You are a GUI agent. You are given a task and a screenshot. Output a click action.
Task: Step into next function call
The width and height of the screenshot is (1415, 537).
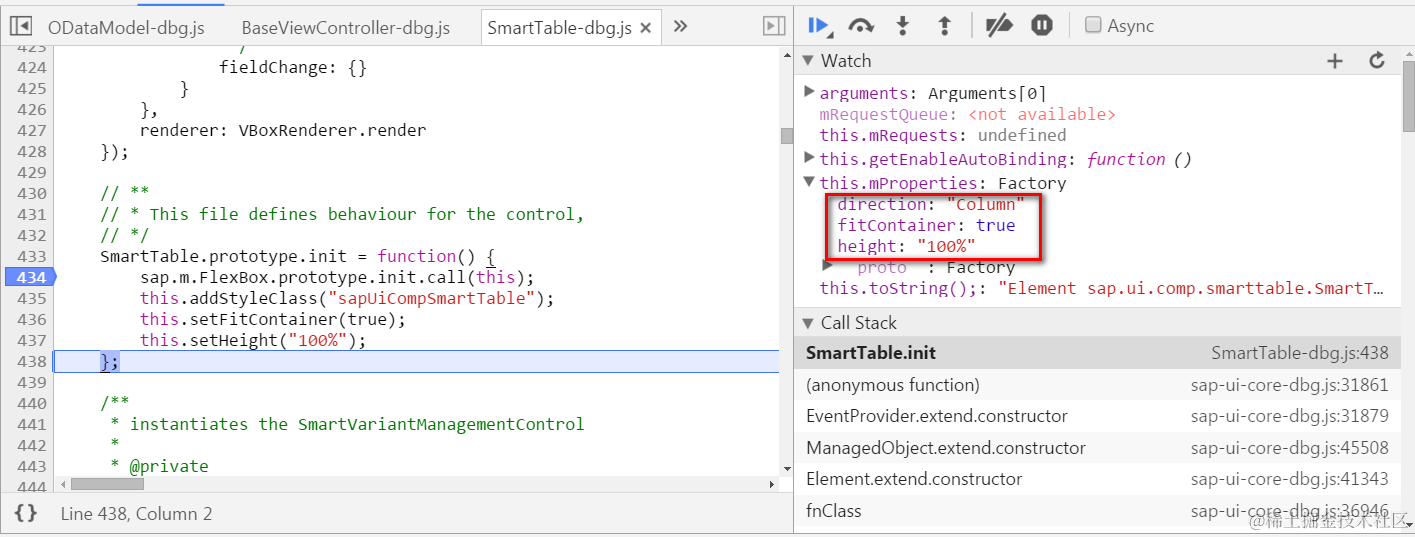click(x=902, y=26)
